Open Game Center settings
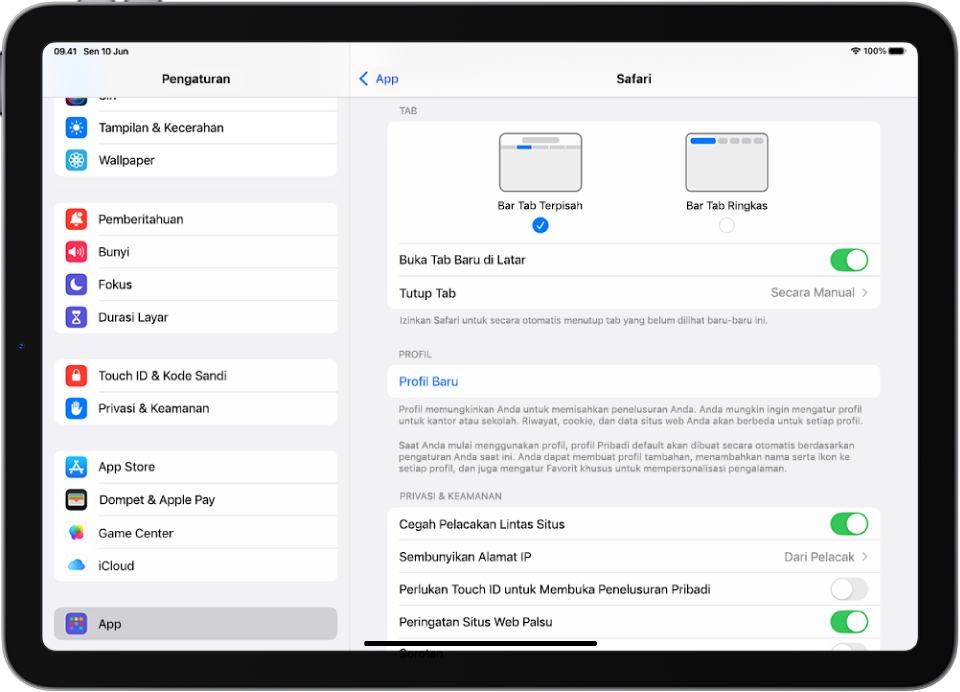Screen dimensions: 960x692 coord(196,533)
